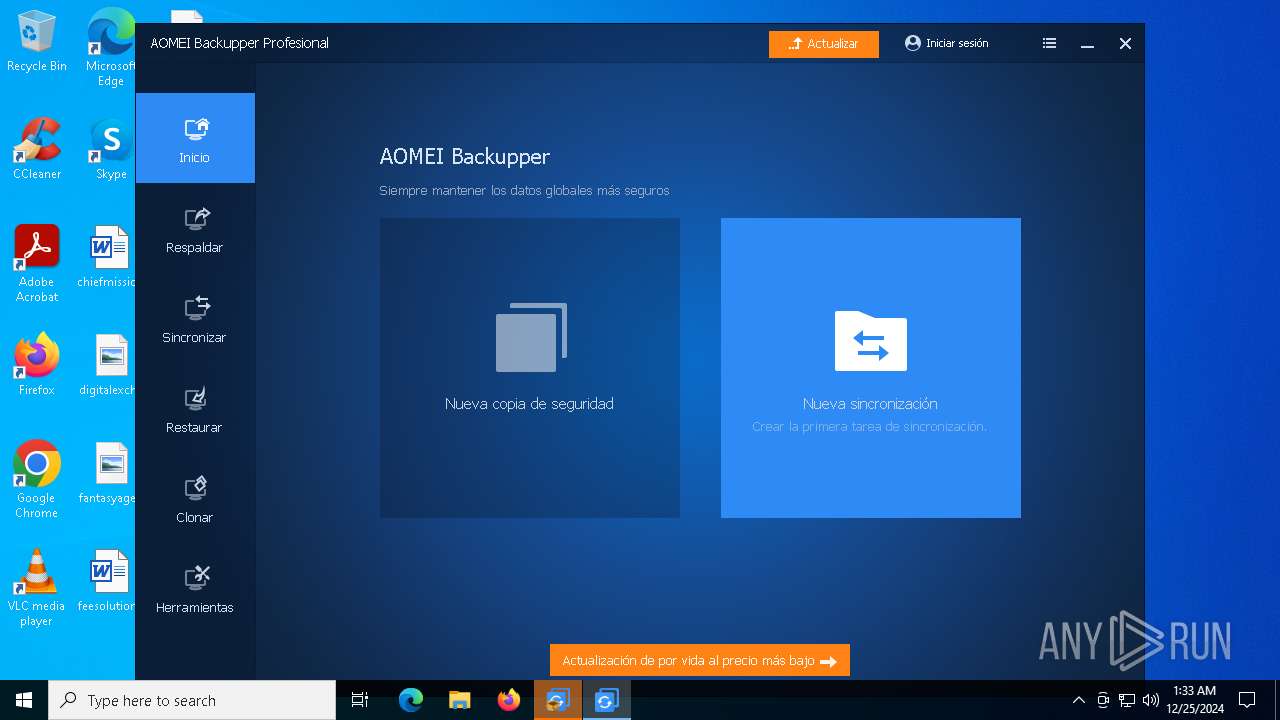This screenshot has width=1280, height=720.
Task: Select the Clonar sidebar tab
Action: [195, 499]
